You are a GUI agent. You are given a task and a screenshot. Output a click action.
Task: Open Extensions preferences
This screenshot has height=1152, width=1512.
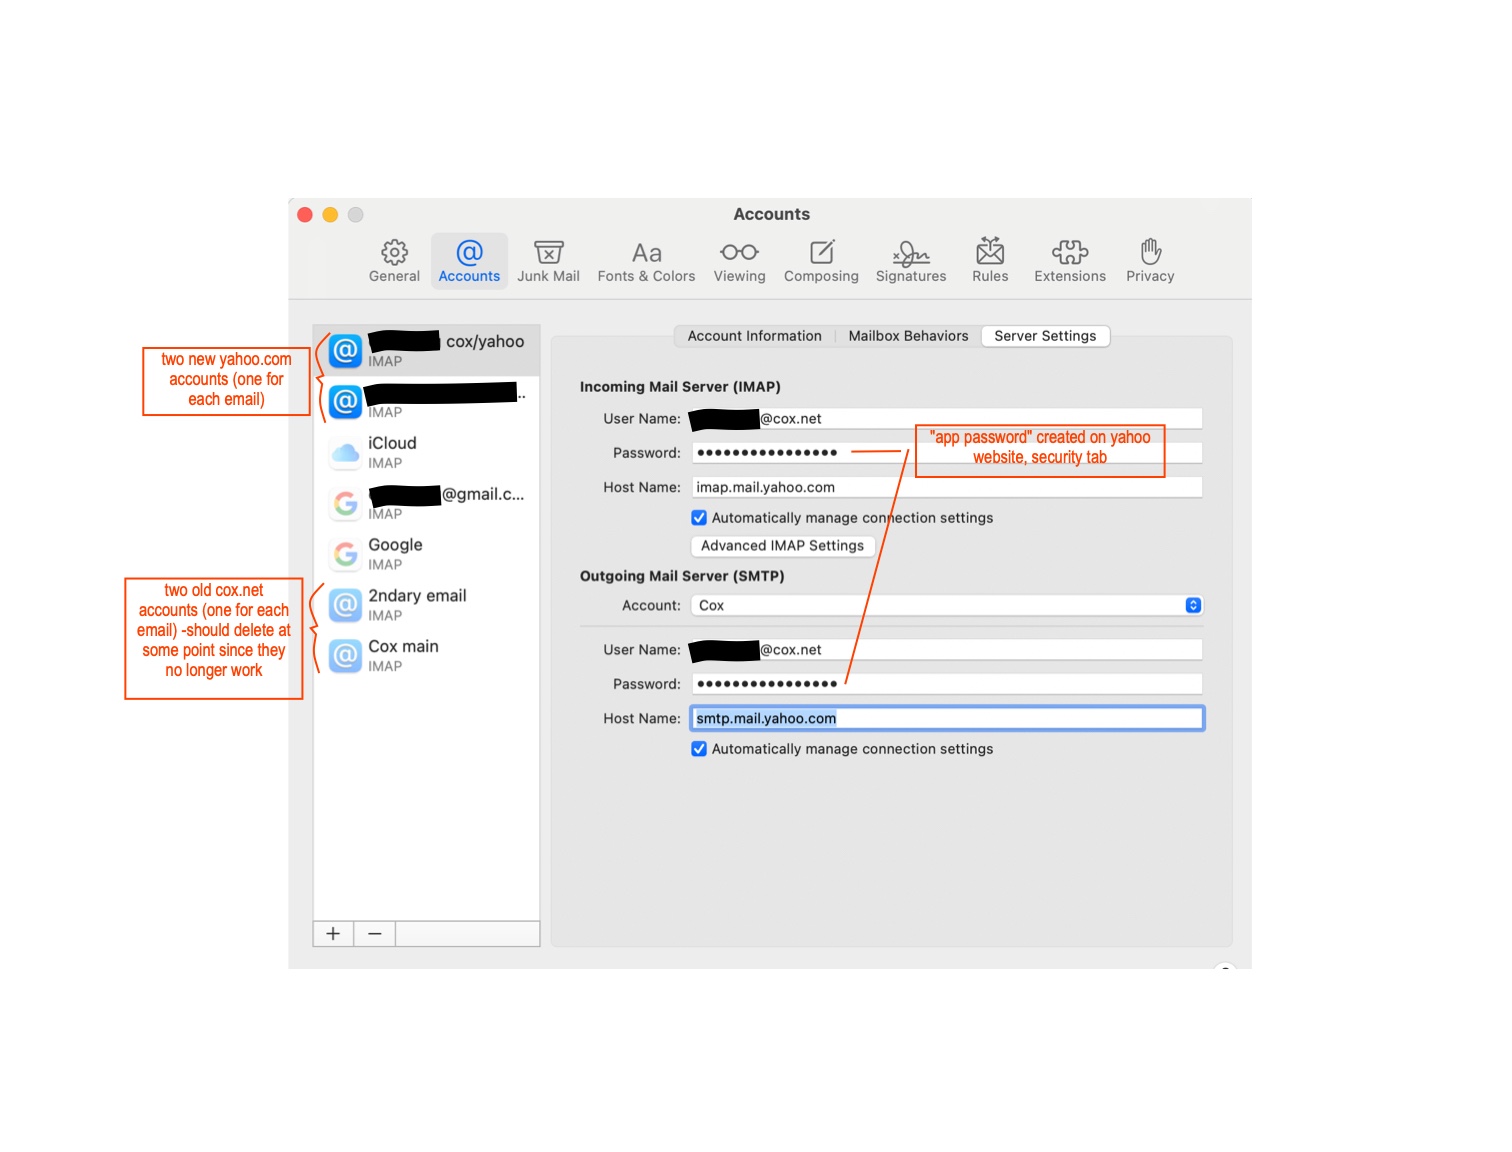tap(1070, 261)
